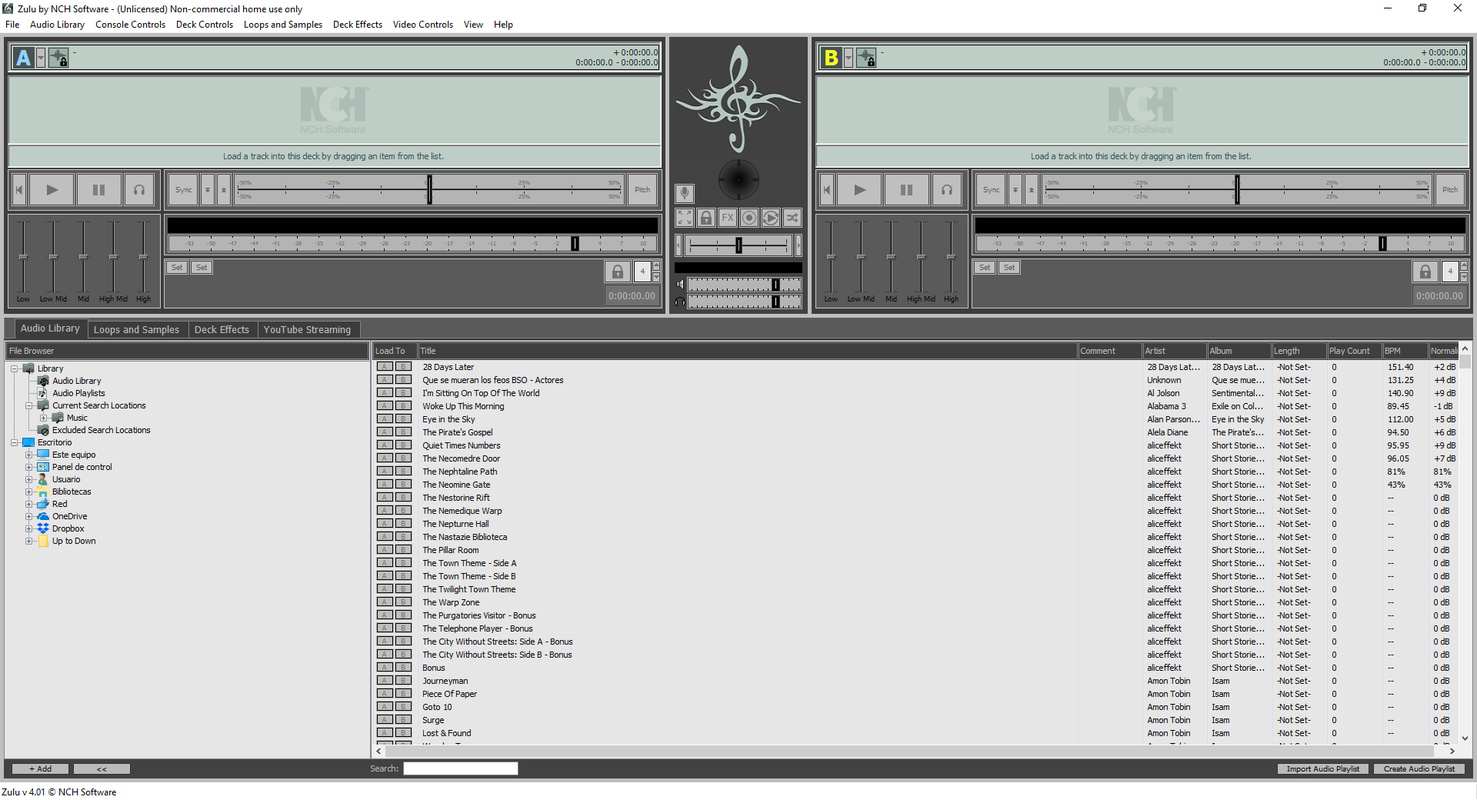Jump to start on Deck B
The height and width of the screenshot is (800, 1477).
tap(826, 189)
